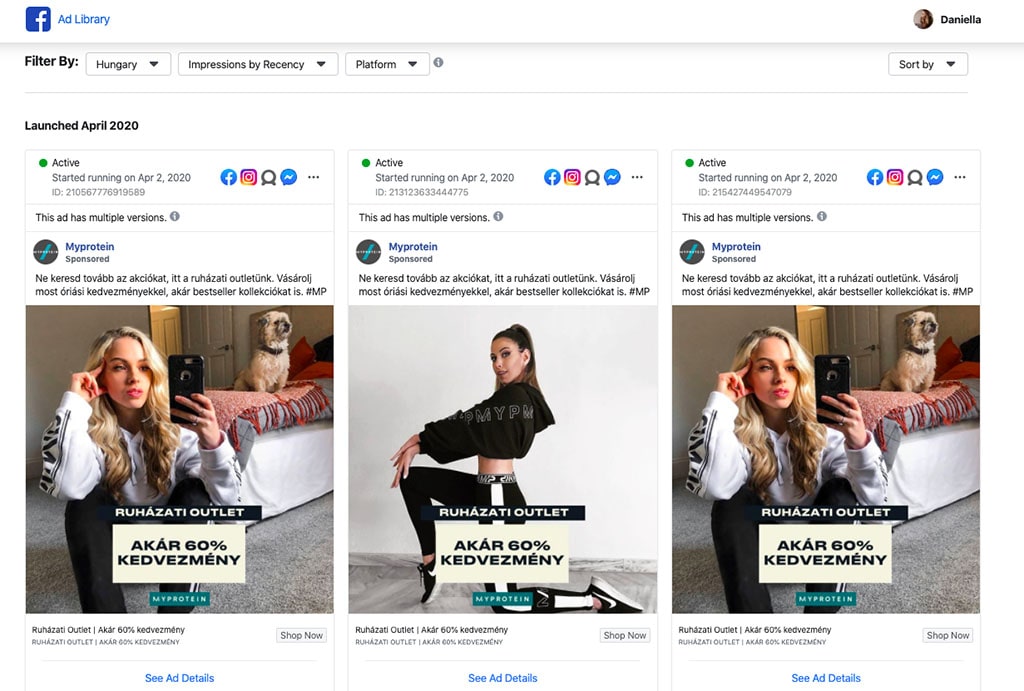This screenshot has width=1024, height=691.
Task: Click the Daniella profile name
Action: (960, 20)
